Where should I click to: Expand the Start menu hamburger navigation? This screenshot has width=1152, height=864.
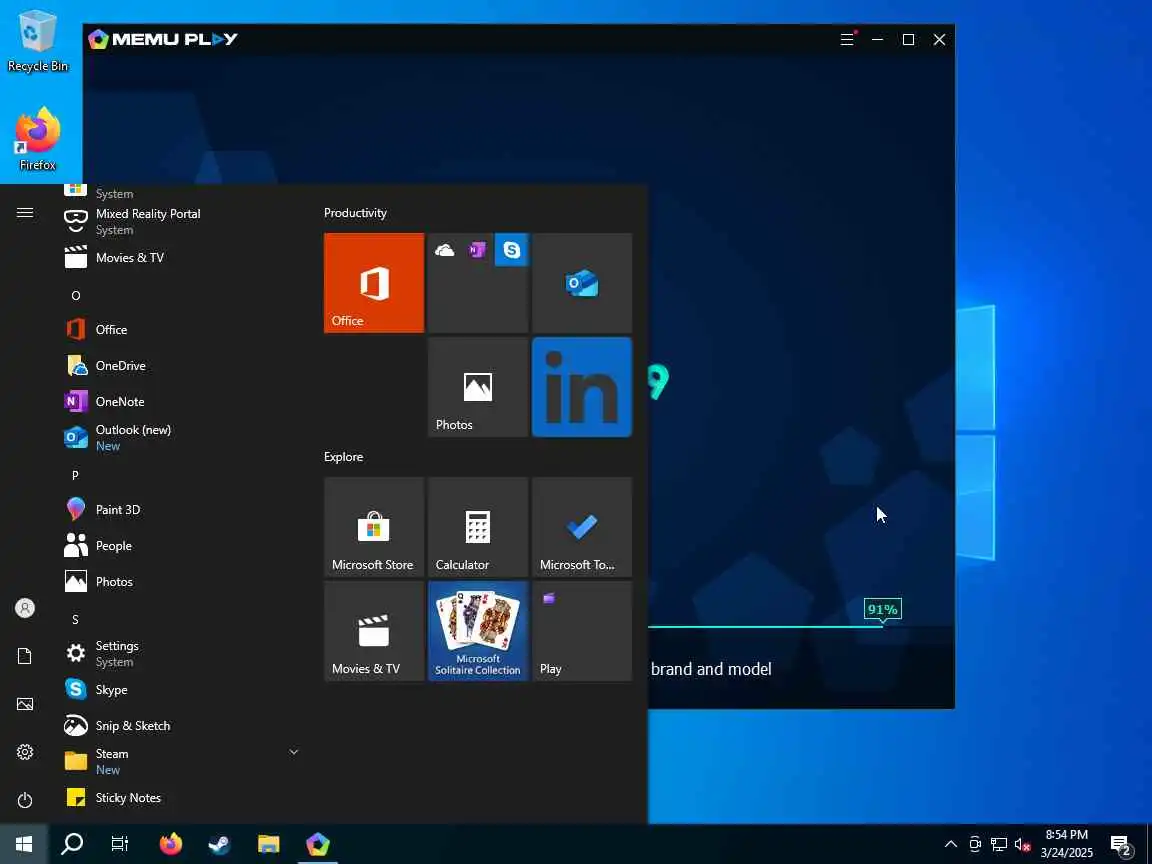25,213
